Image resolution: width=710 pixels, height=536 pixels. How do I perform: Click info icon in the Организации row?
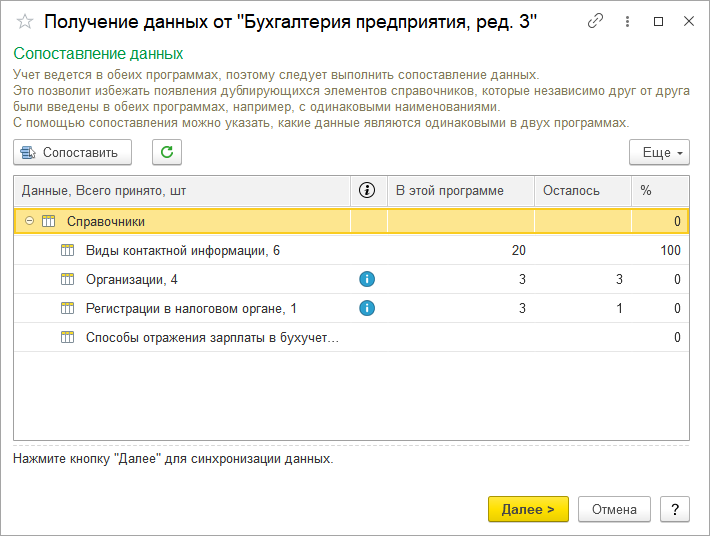point(367,280)
